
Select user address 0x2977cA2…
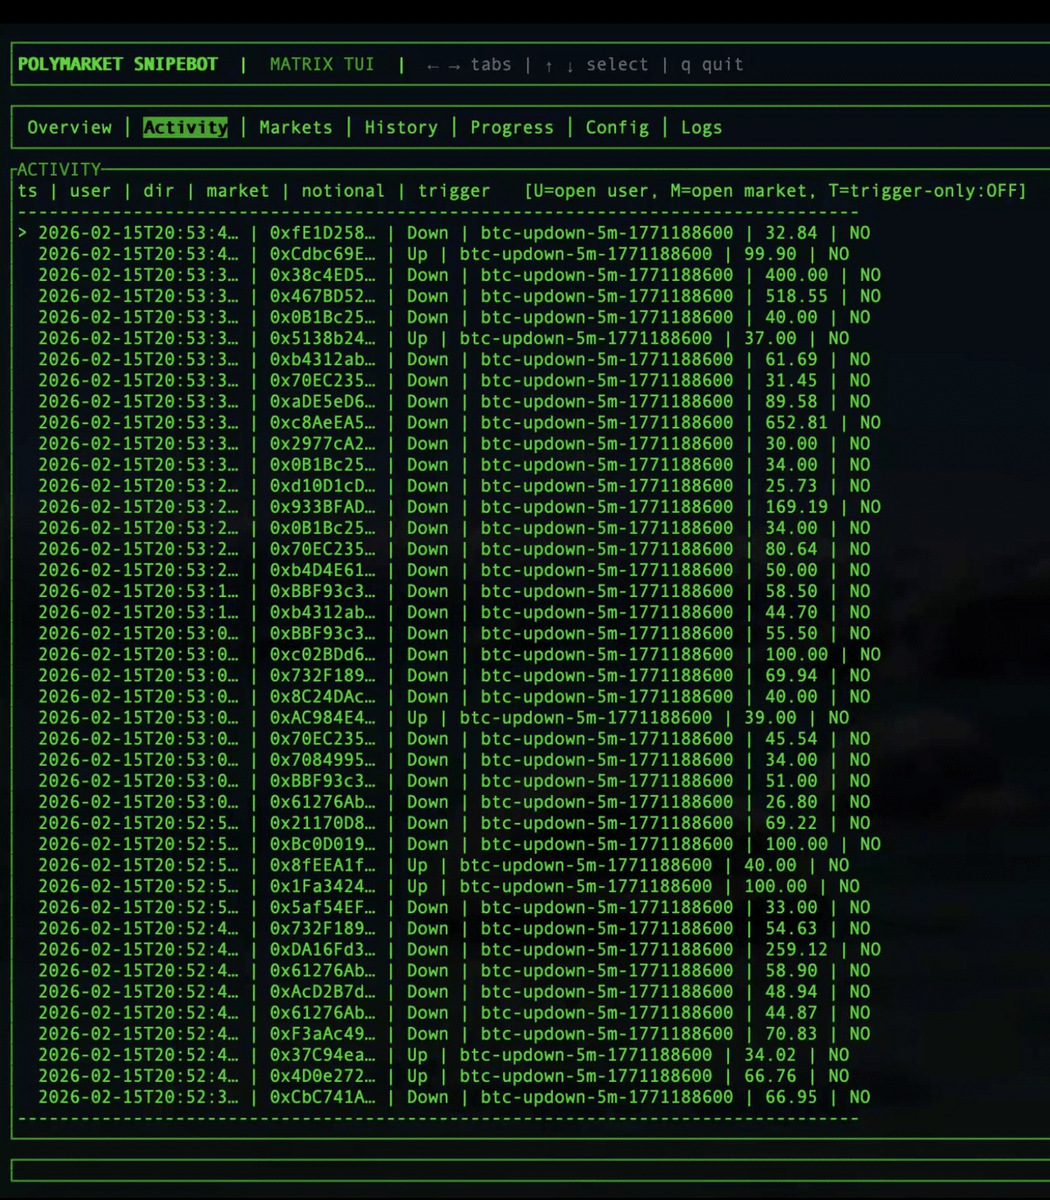[x=323, y=443]
